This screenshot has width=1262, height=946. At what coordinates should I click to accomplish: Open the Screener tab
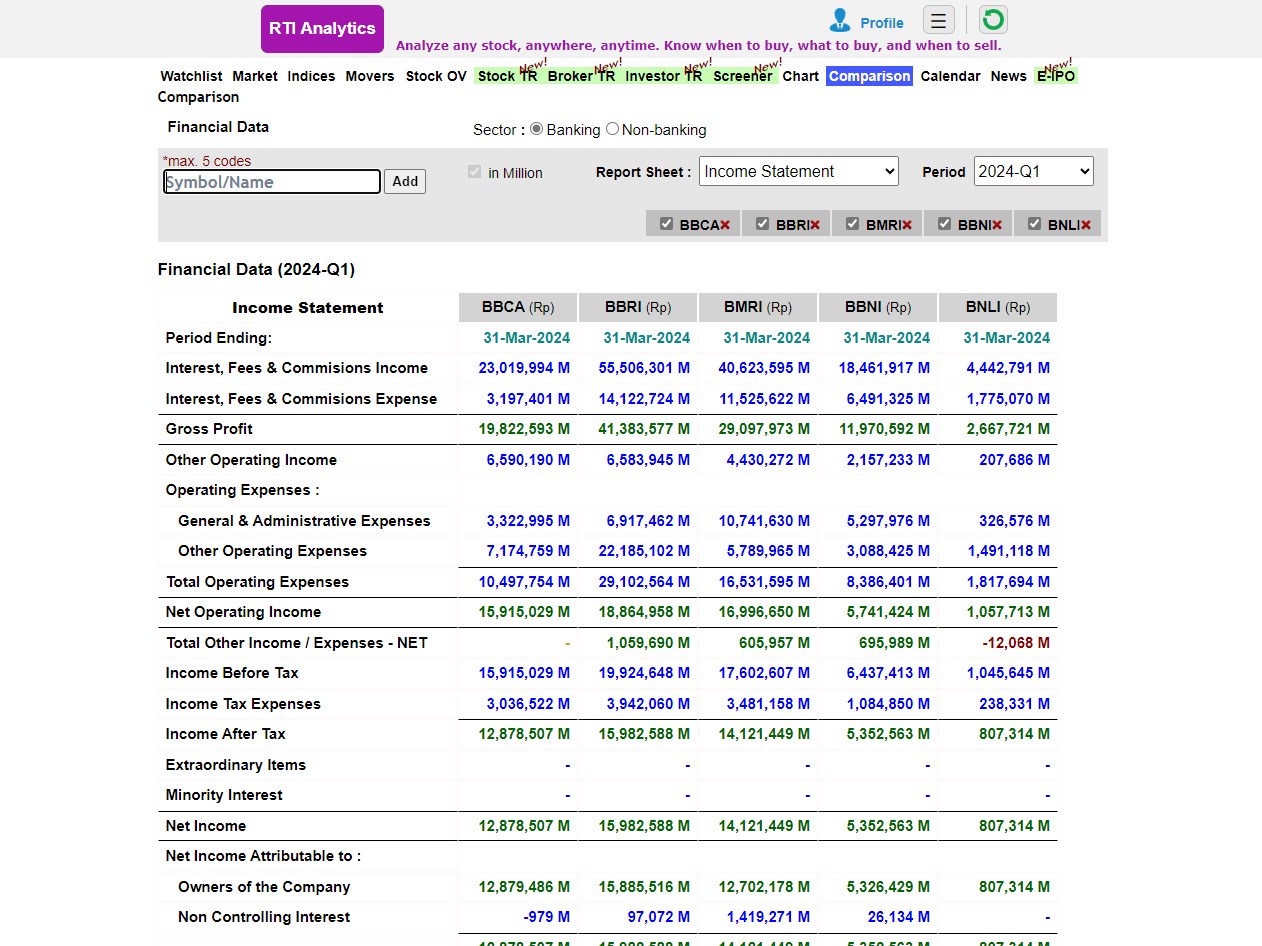pyautogui.click(x=742, y=76)
